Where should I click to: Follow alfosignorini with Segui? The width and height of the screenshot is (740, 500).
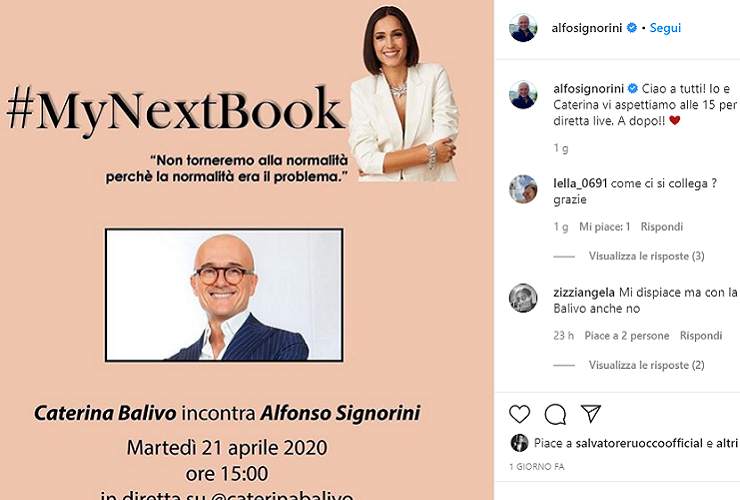click(665, 28)
